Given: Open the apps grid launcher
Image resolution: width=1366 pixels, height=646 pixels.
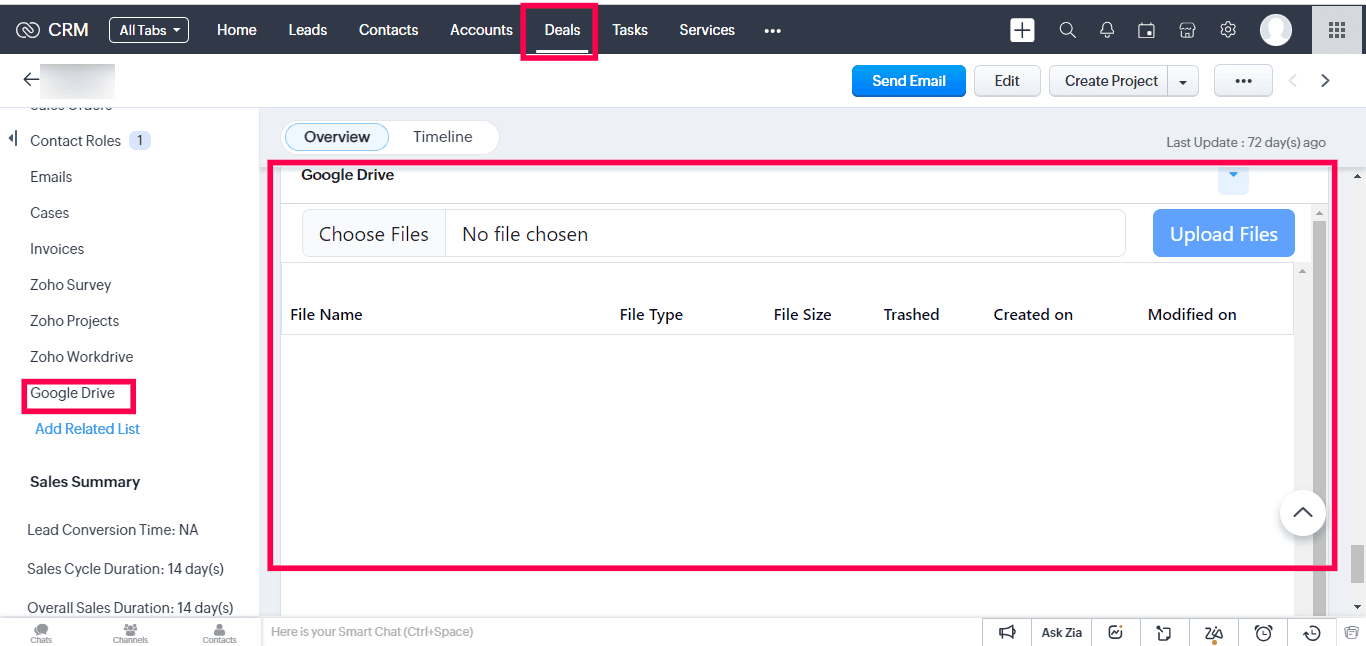Looking at the screenshot, I should [x=1337, y=30].
